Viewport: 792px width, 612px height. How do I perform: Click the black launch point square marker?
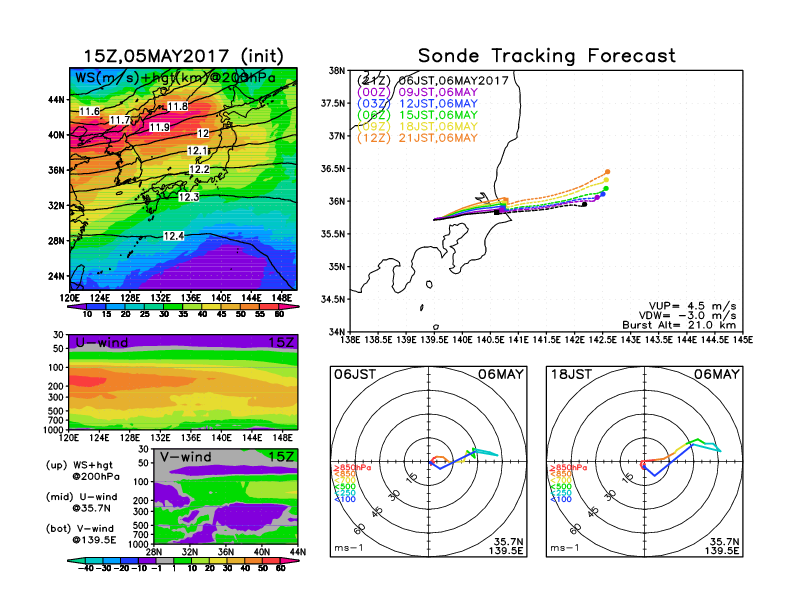(x=497, y=211)
